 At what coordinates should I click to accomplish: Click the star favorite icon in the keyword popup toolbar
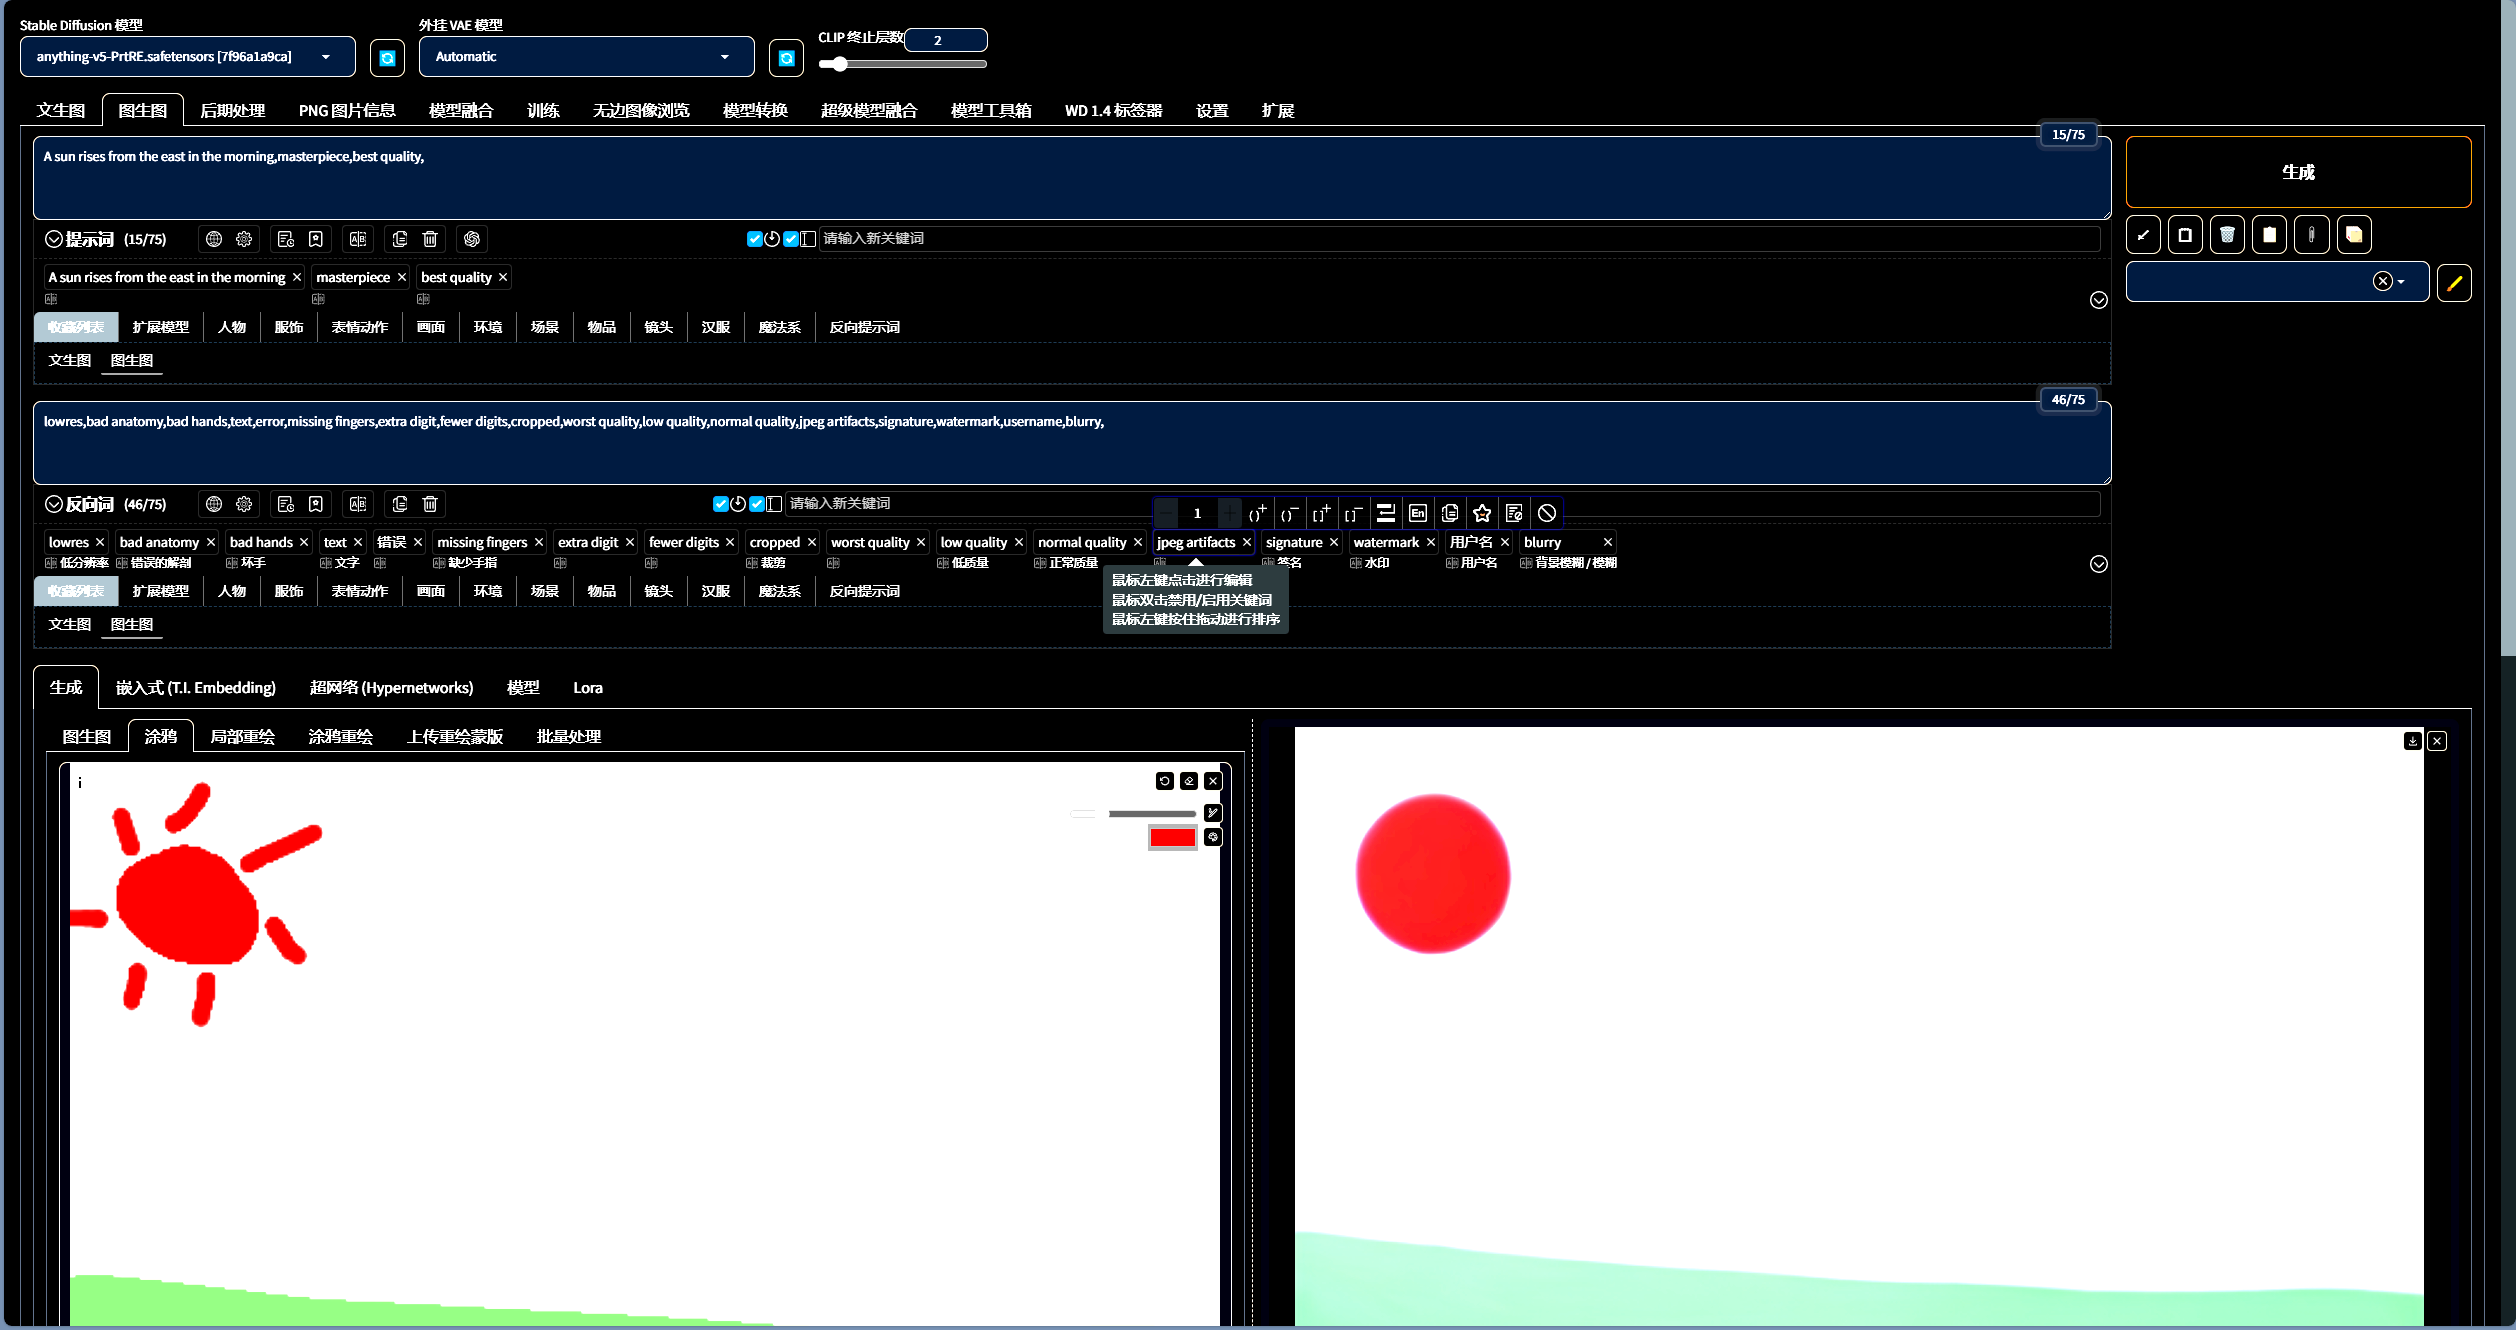[x=1482, y=513]
